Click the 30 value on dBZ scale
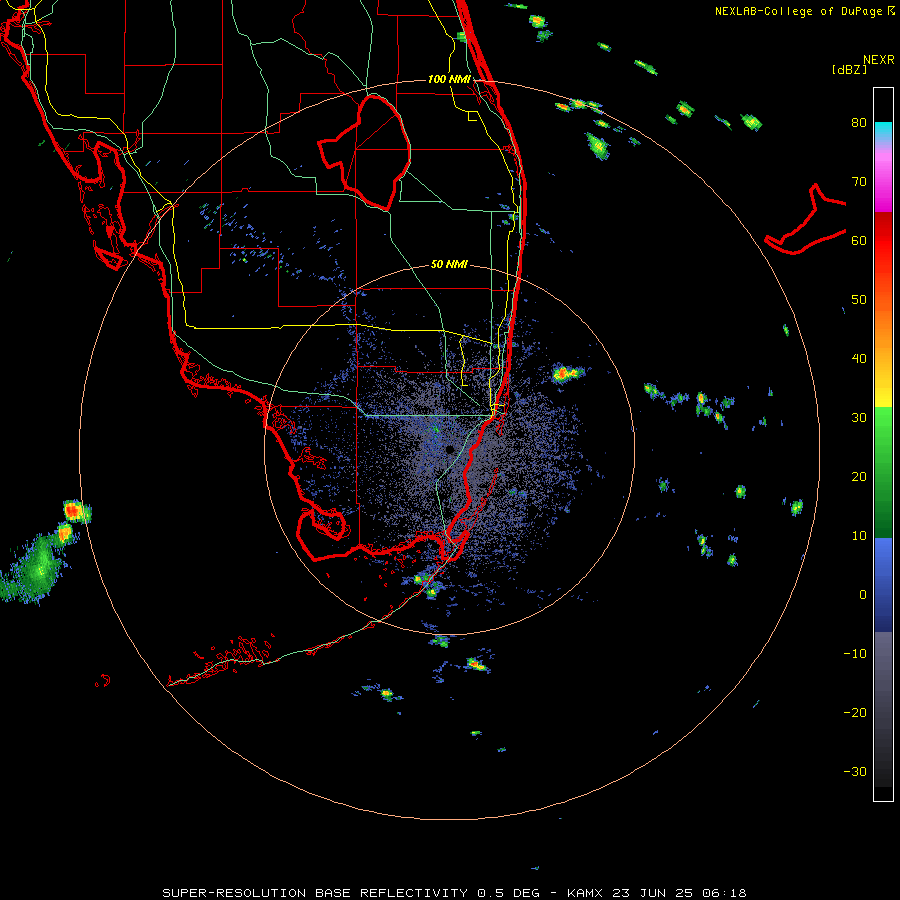Screen dimensions: 900x900 point(859,417)
